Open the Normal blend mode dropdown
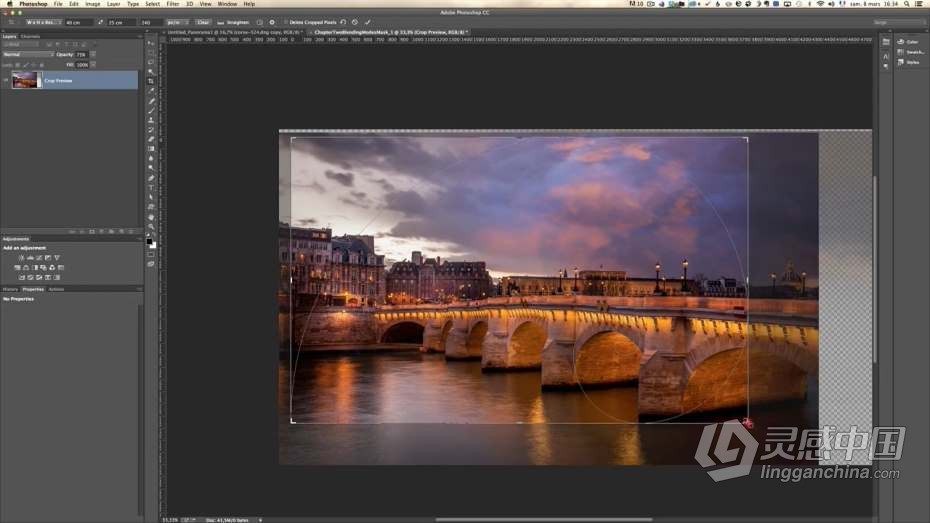This screenshot has width=930, height=523. click(28, 54)
